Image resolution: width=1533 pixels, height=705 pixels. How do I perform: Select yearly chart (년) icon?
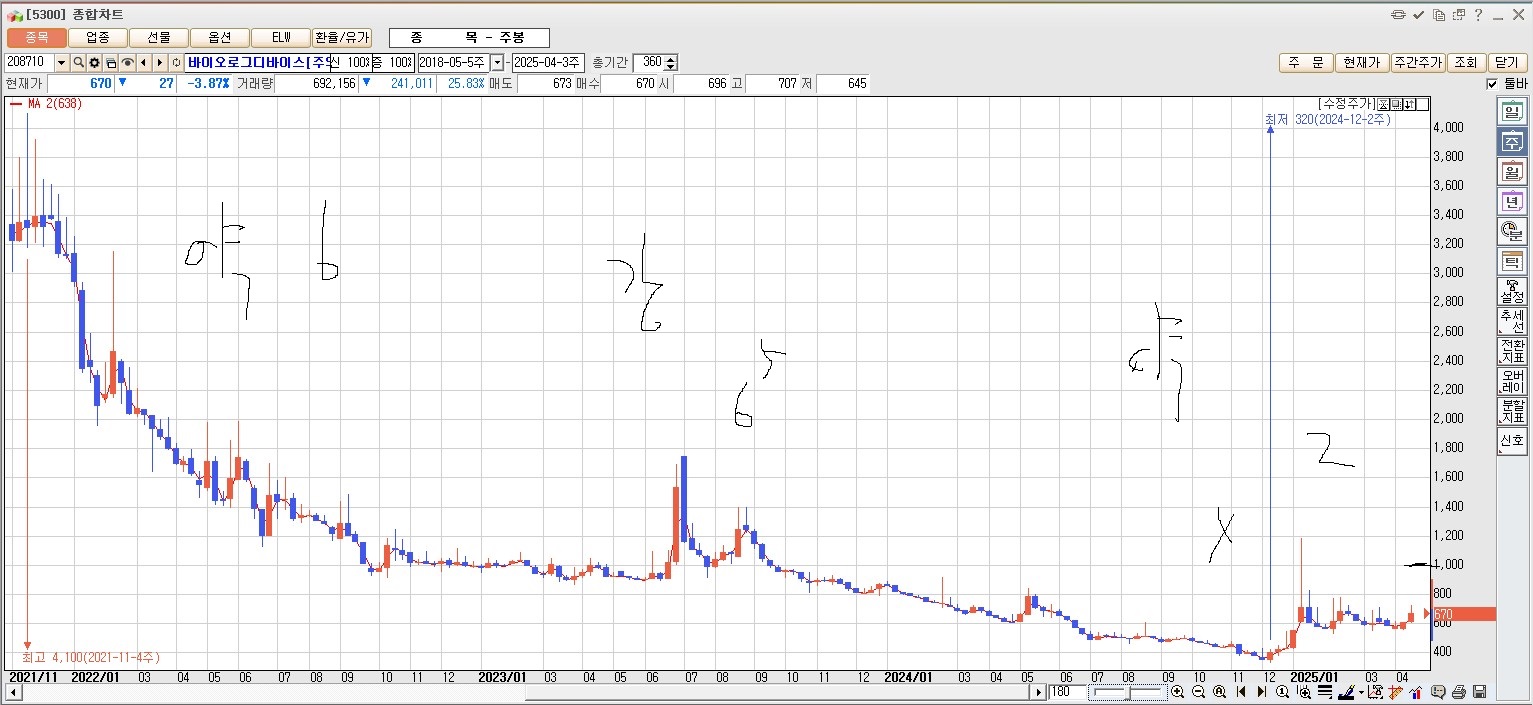(x=1511, y=201)
